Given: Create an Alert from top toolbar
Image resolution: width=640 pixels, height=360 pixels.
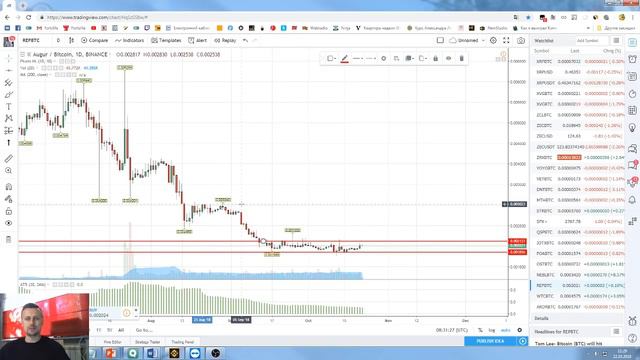Looking at the screenshot, I should [x=198, y=40].
